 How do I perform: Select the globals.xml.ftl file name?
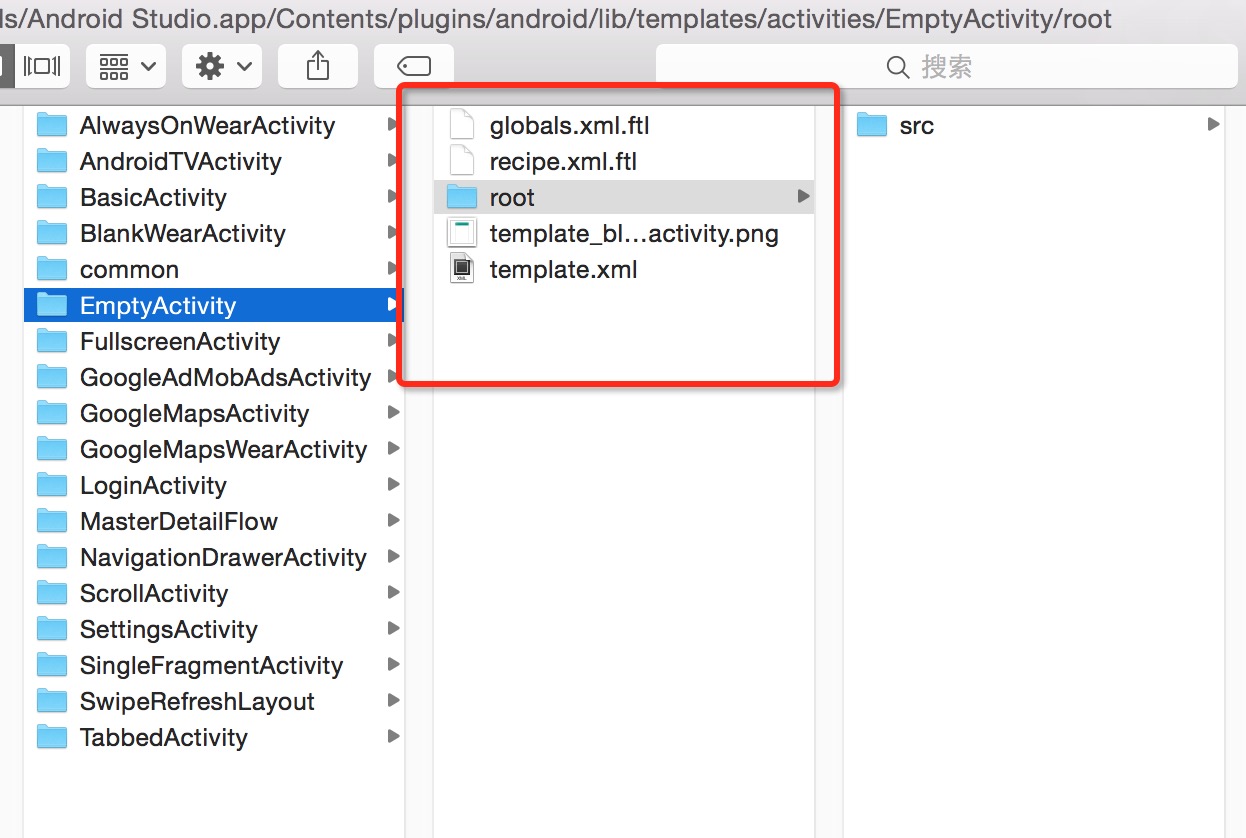(x=569, y=126)
